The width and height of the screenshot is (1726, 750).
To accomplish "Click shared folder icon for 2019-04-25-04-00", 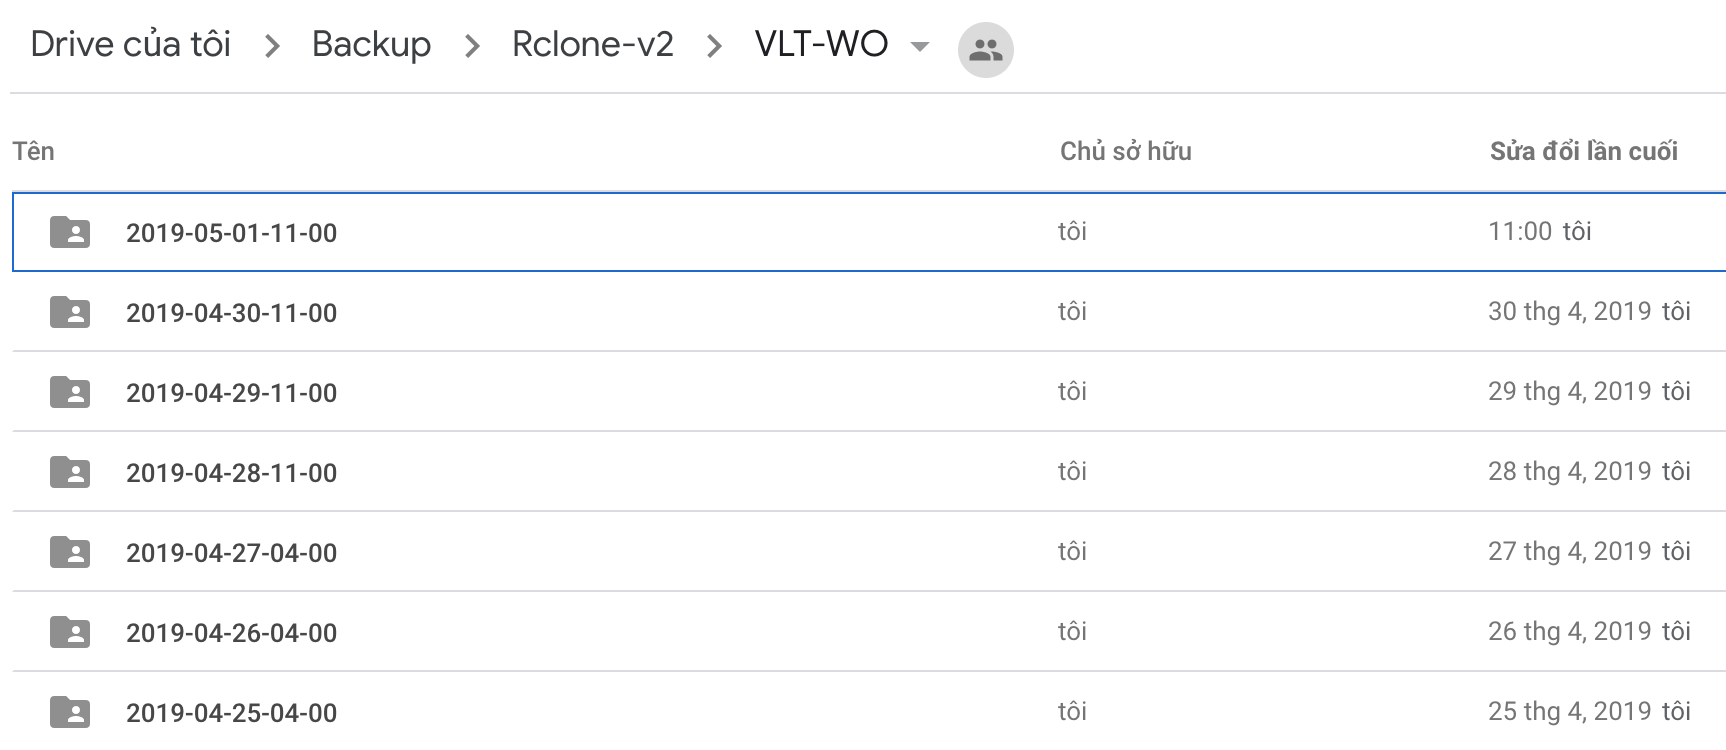I will click(x=70, y=712).
